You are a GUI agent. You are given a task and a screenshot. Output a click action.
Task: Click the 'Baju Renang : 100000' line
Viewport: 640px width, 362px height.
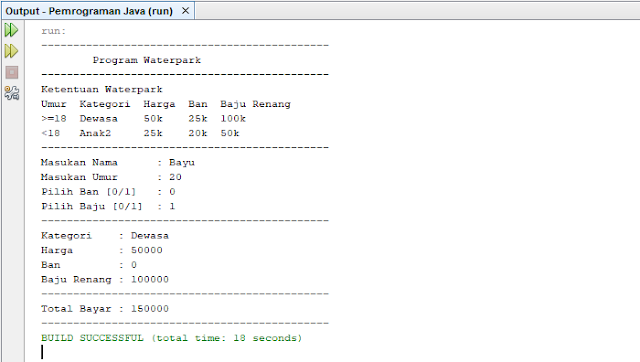pos(105,280)
